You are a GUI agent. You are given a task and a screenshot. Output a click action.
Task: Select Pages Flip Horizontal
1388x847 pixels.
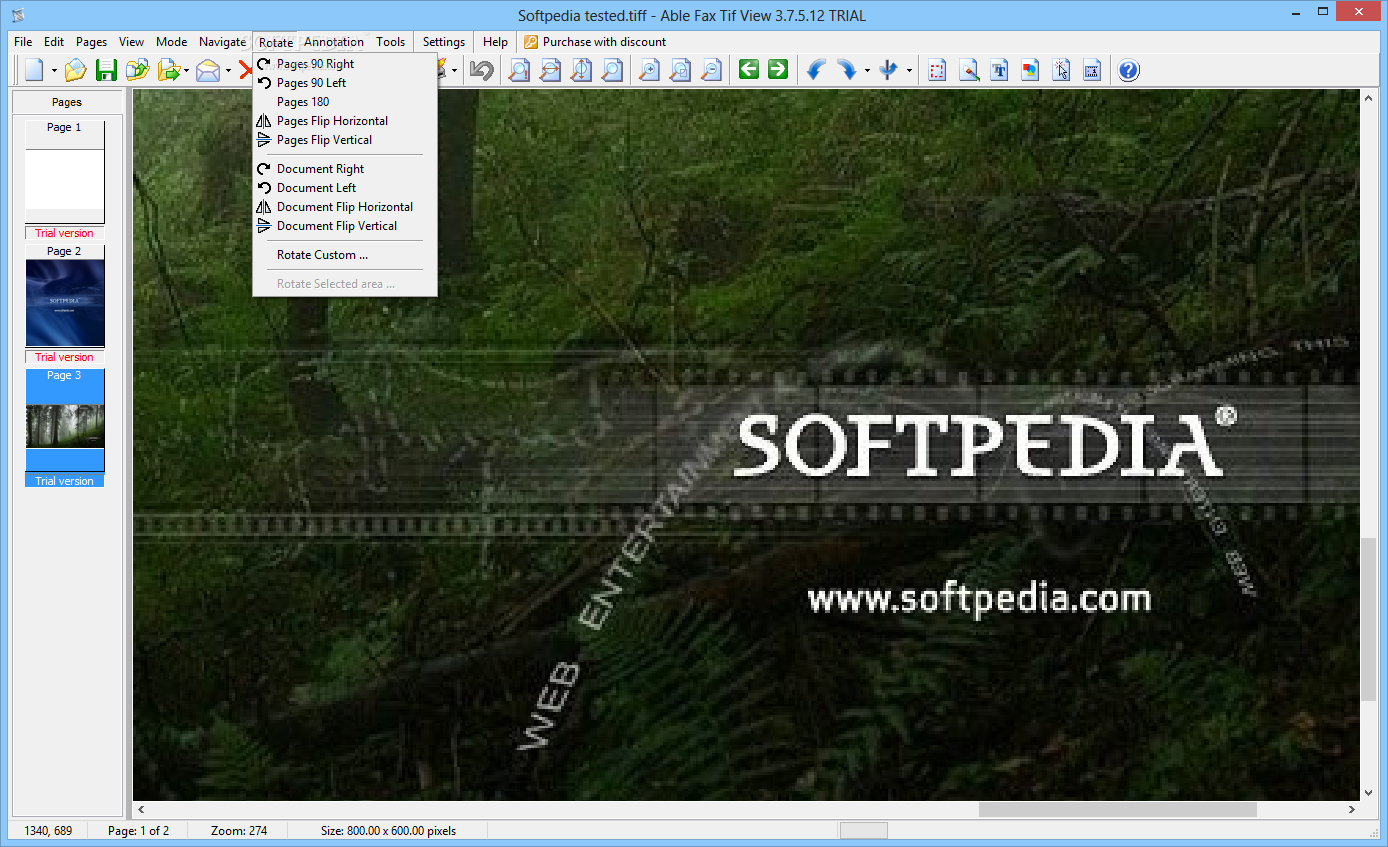tap(345, 121)
